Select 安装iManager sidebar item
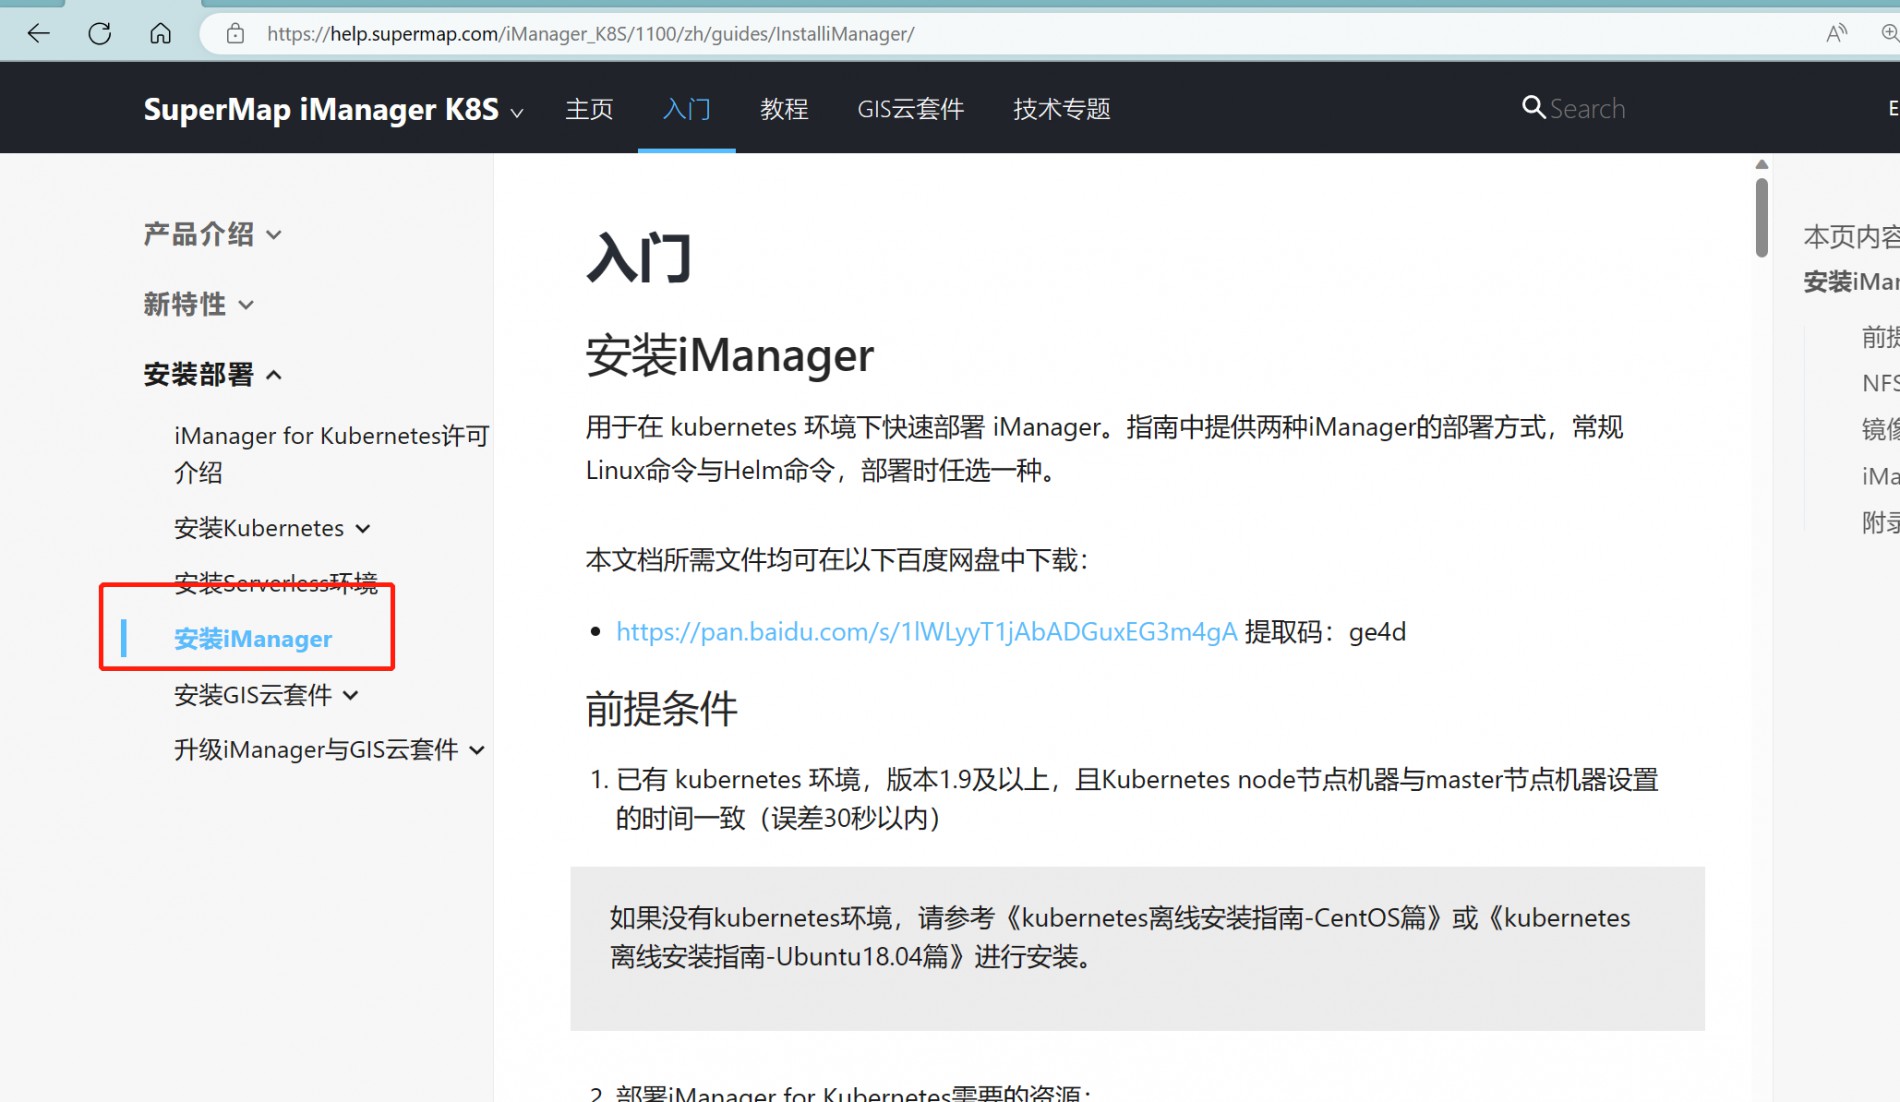1900x1102 pixels. [252, 639]
